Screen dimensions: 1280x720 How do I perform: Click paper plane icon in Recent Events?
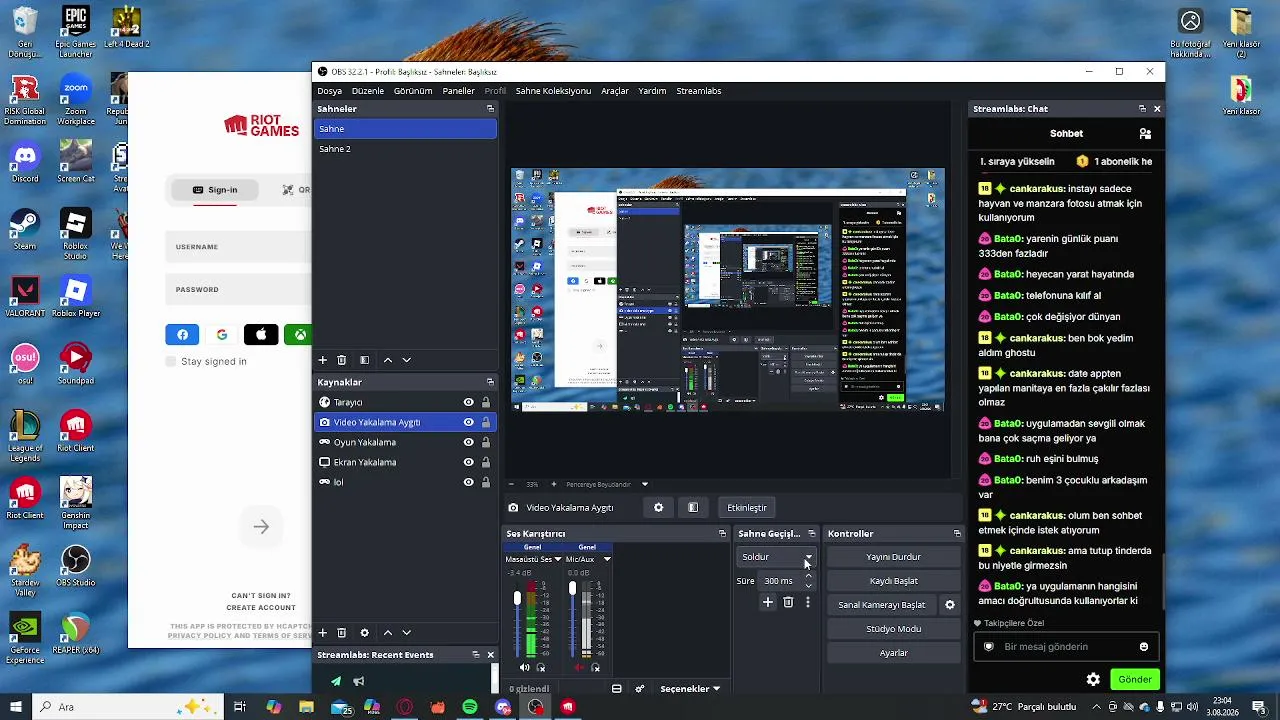[x=336, y=682]
